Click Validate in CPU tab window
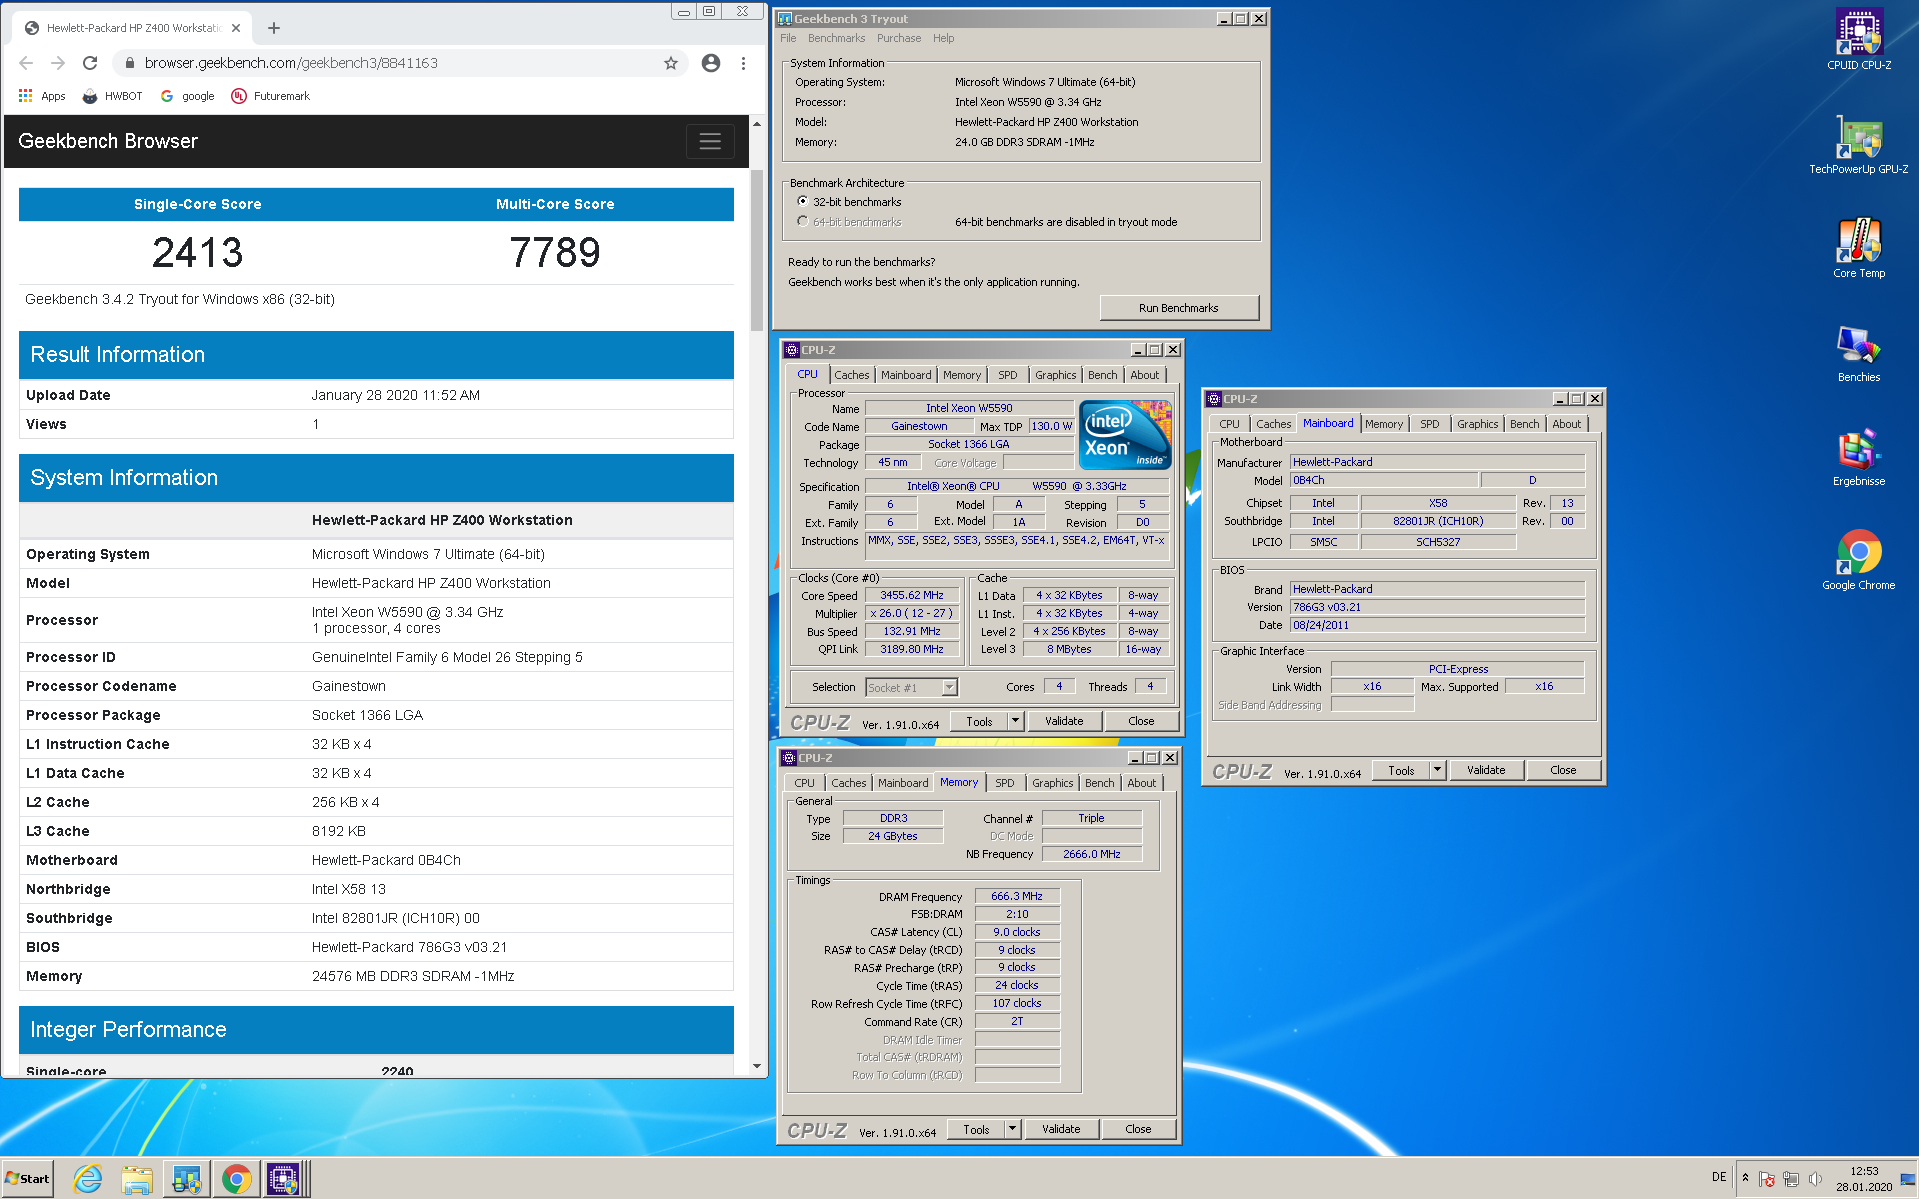Screen dimensions: 1919x1199 pyautogui.click(x=1064, y=721)
